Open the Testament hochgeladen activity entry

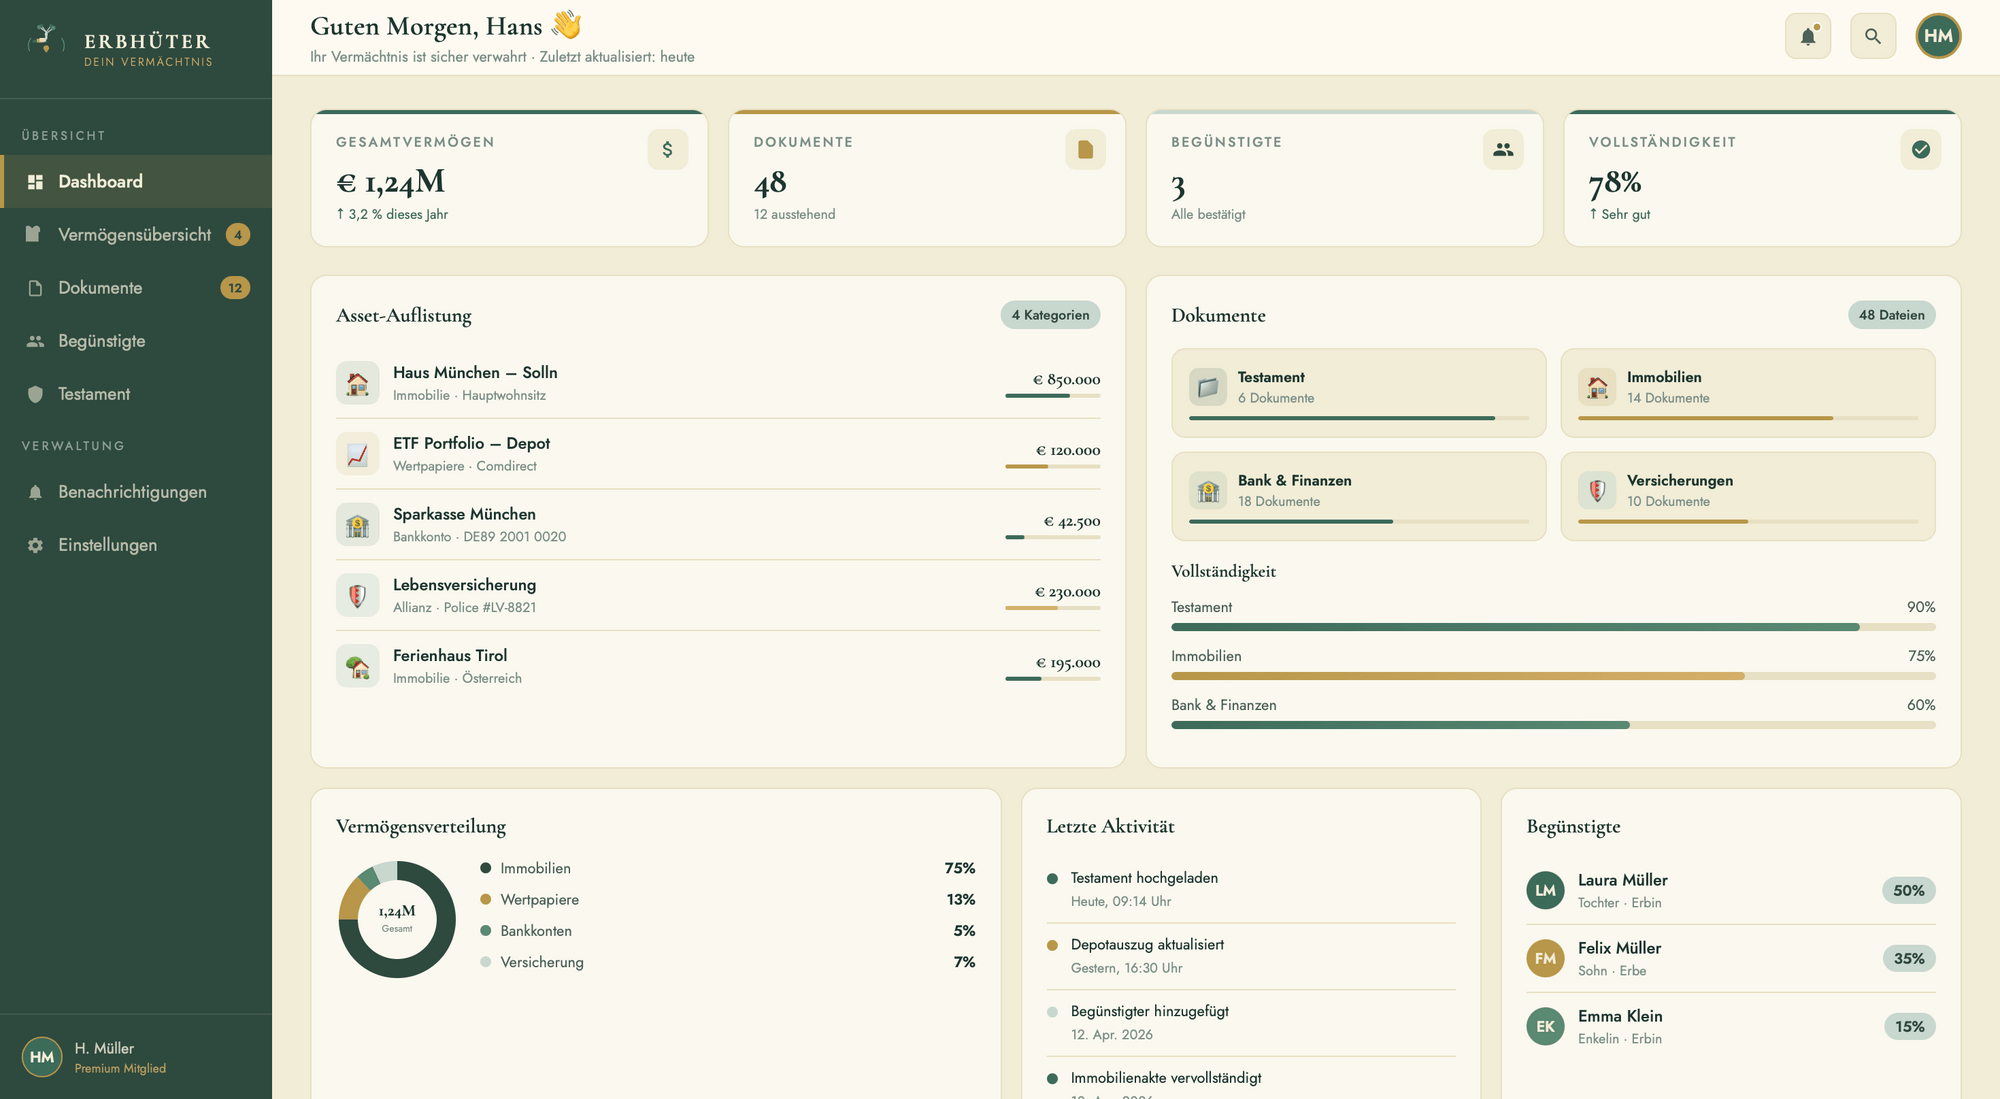(x=1144, y=878)
